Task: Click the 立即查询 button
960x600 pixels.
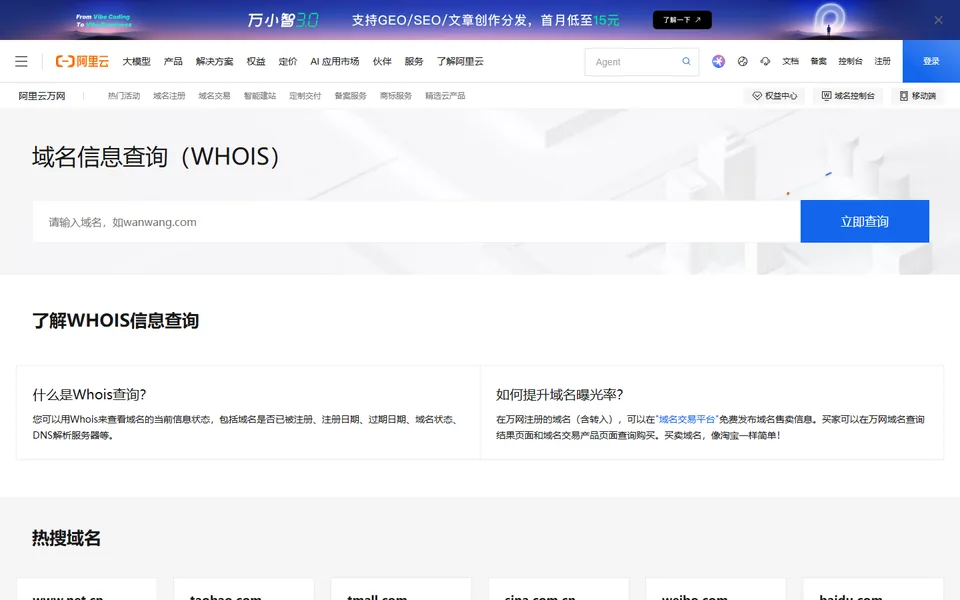Action: [x=864, y=222]
